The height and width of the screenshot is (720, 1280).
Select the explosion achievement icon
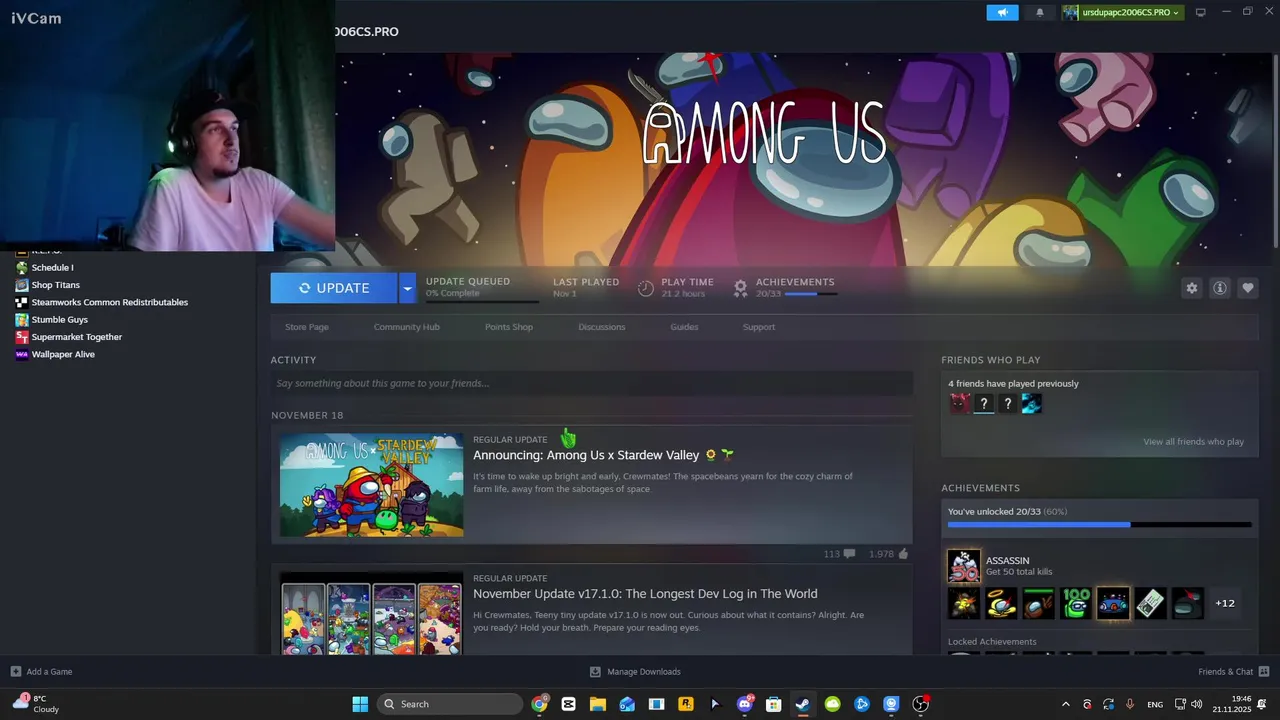tap(964, 603)
